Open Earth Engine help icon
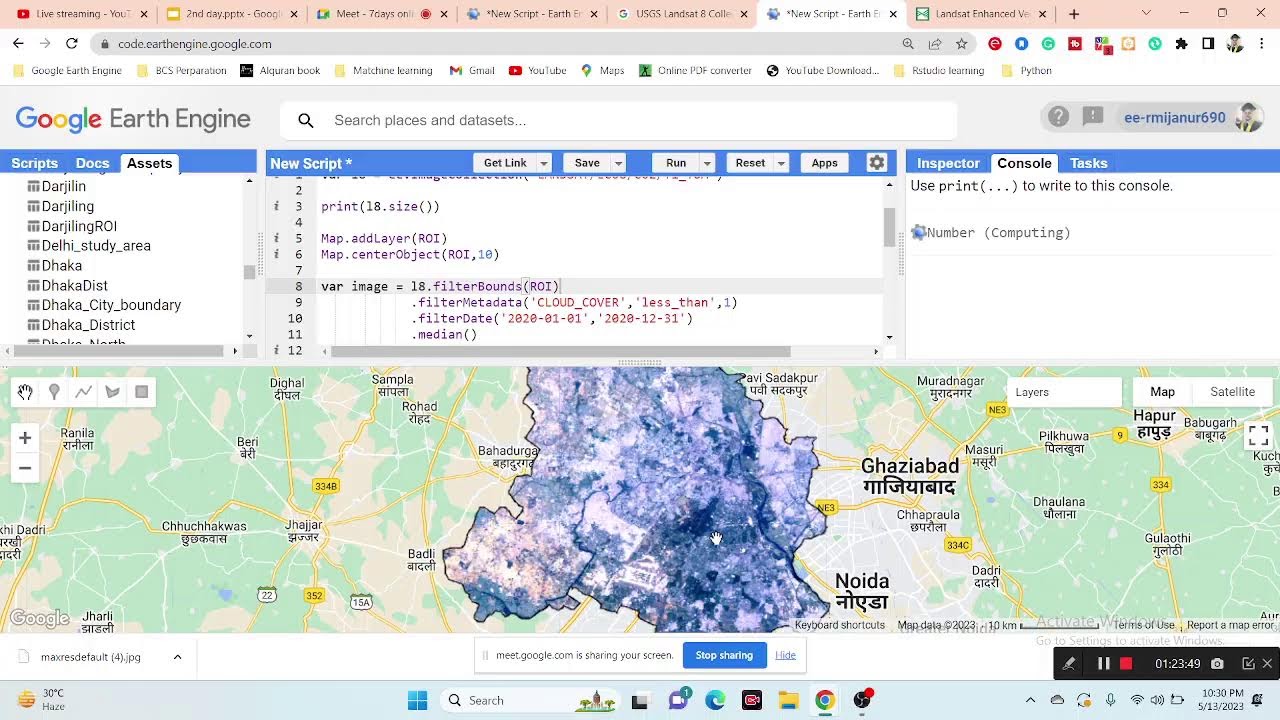The height and width of the screenshot is (720, 1280). point(1058,117)
